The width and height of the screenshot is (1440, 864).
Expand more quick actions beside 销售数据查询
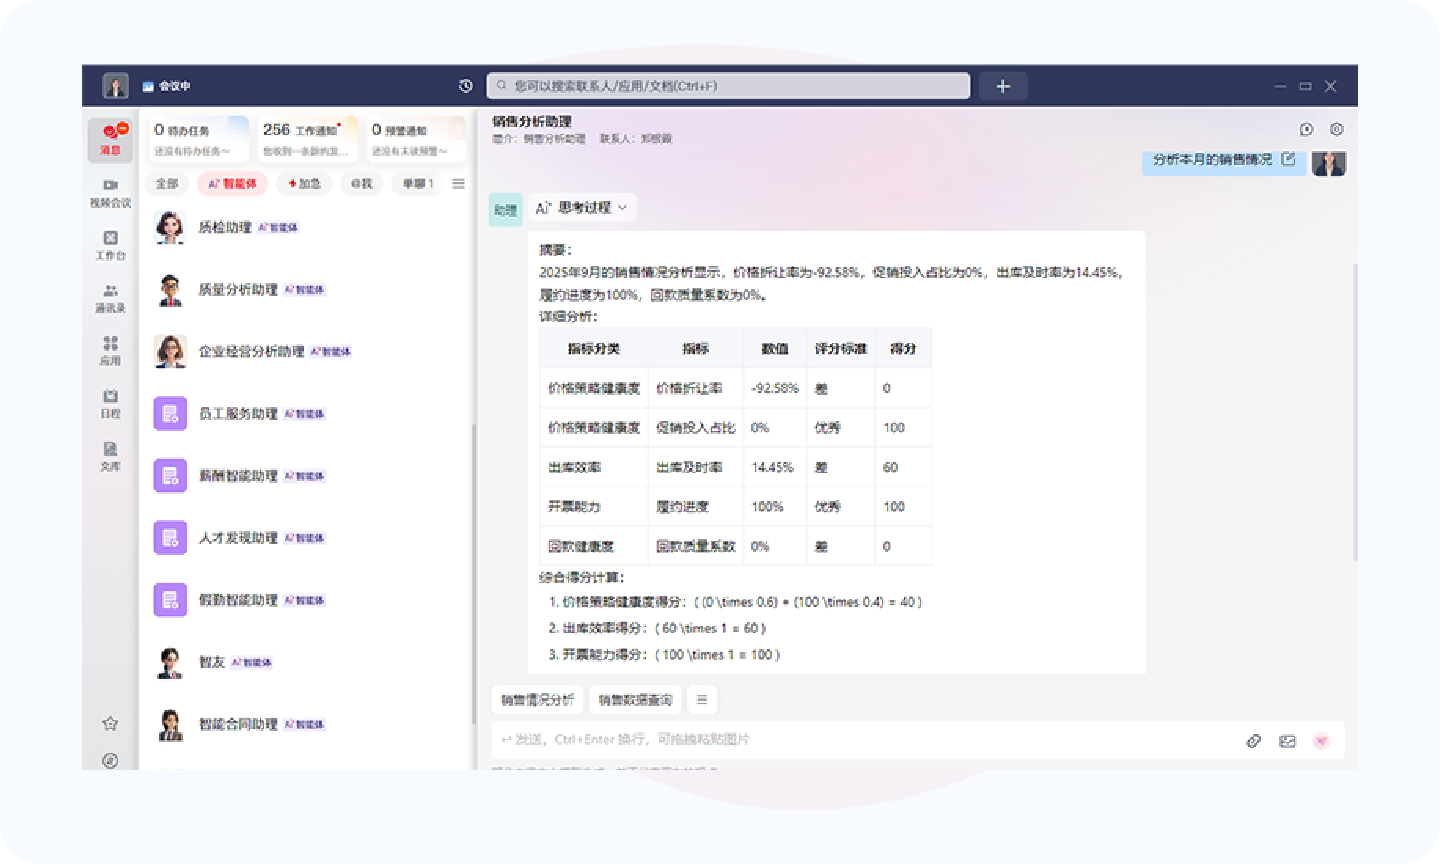click(702, 700)
